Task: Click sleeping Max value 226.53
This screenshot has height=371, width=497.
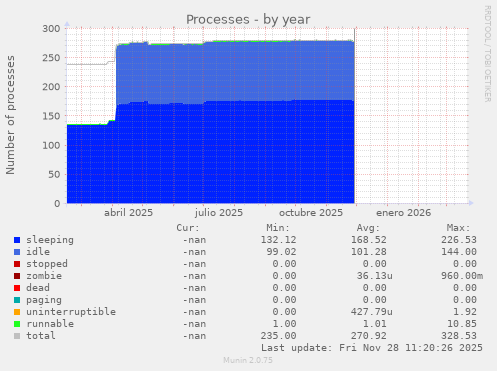Action: [459, 240]
